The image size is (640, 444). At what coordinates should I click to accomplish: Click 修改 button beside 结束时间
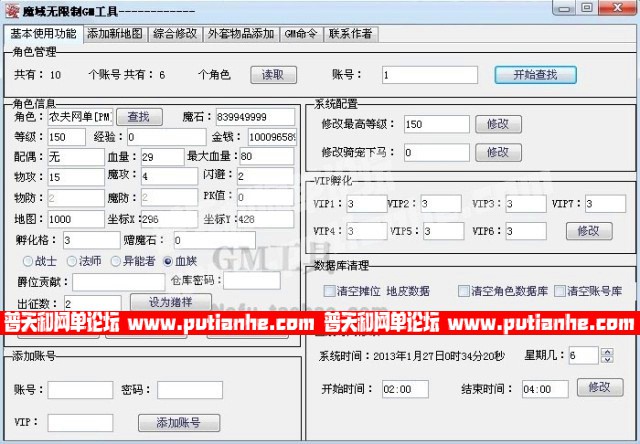point(600,387)
